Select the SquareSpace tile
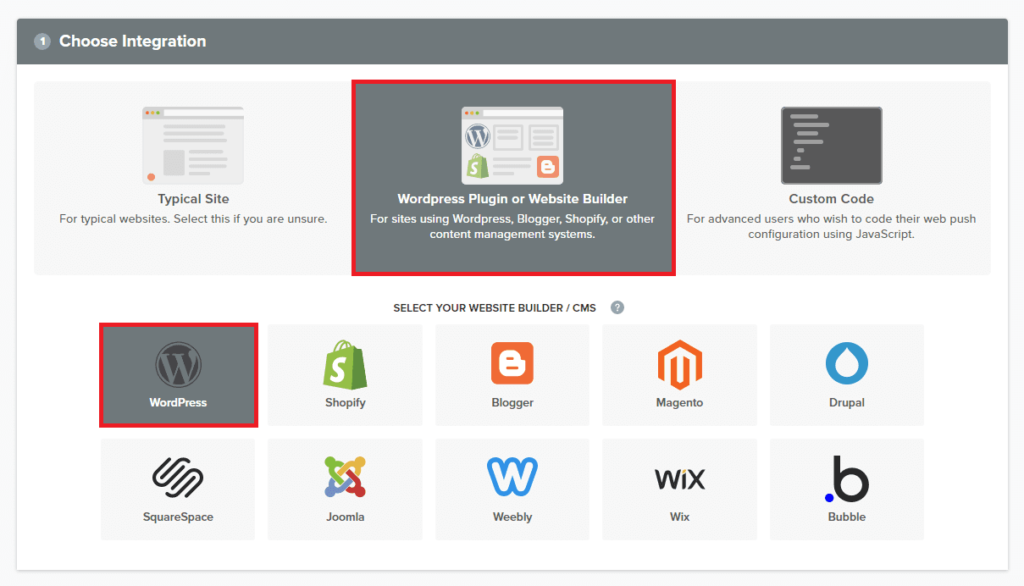 click(178, 489)
